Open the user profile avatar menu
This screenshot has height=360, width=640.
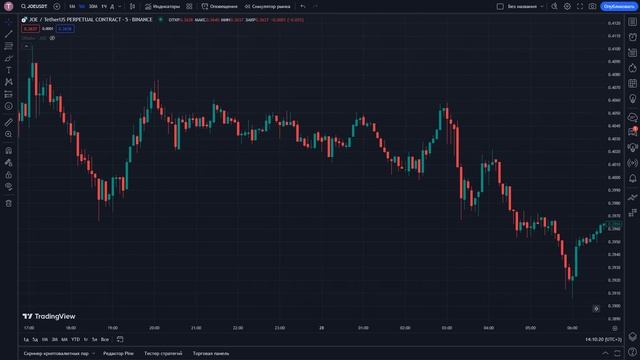click(x=8, y=7)
